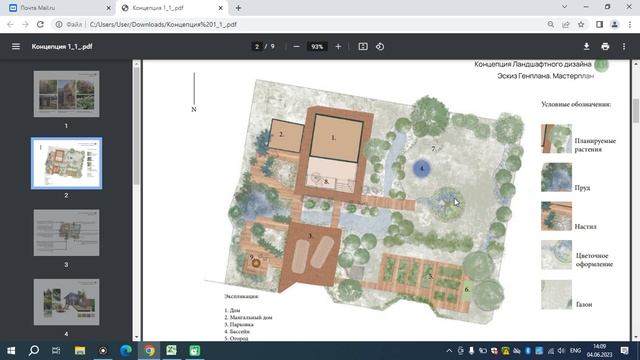Open the notification center
The width and height of the screenshot is (640, 360).
tap(624, 351)
